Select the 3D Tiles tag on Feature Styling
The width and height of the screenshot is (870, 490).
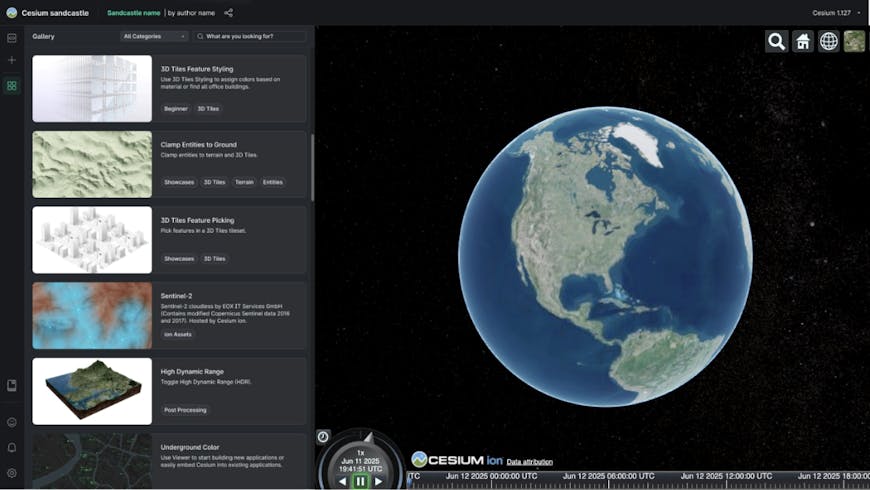tap(209, 109)
